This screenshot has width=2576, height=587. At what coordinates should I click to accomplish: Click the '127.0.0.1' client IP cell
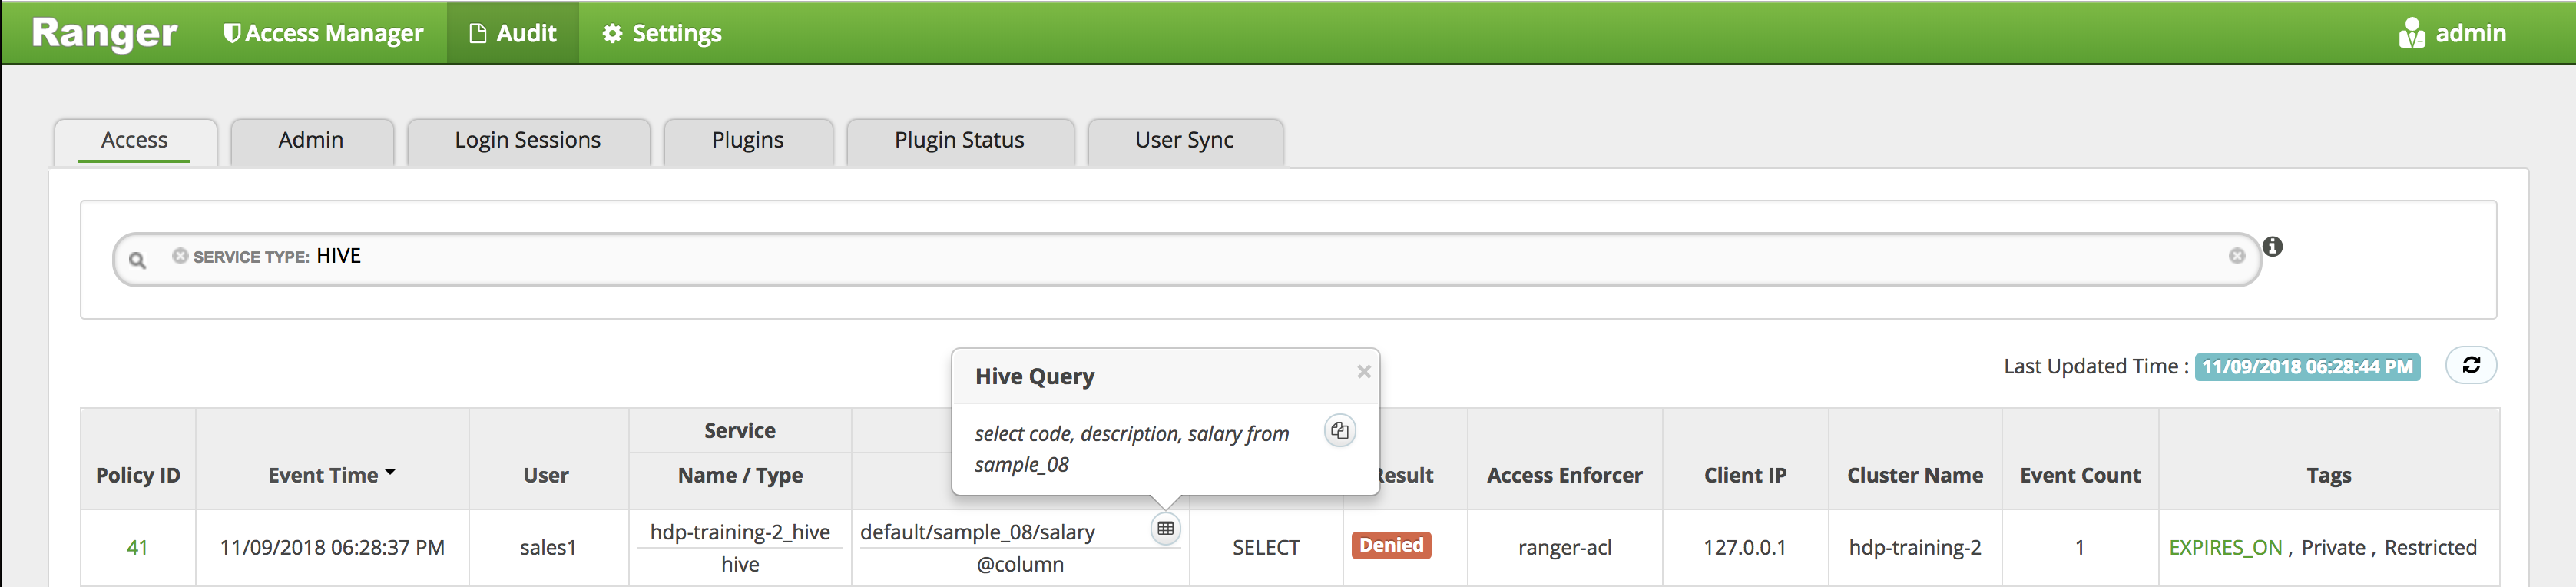point(1745,548)
